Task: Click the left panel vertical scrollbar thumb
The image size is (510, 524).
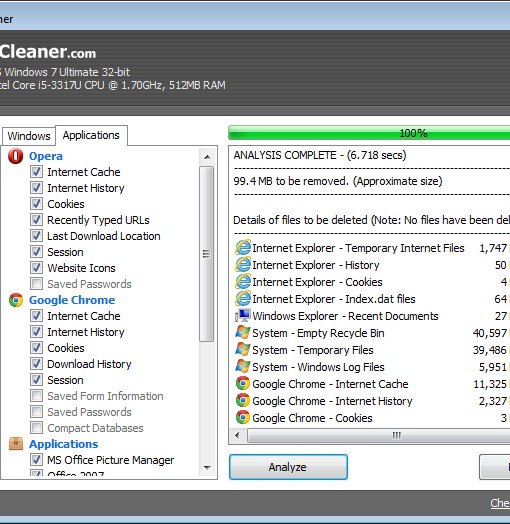Action: pos(207,254)
